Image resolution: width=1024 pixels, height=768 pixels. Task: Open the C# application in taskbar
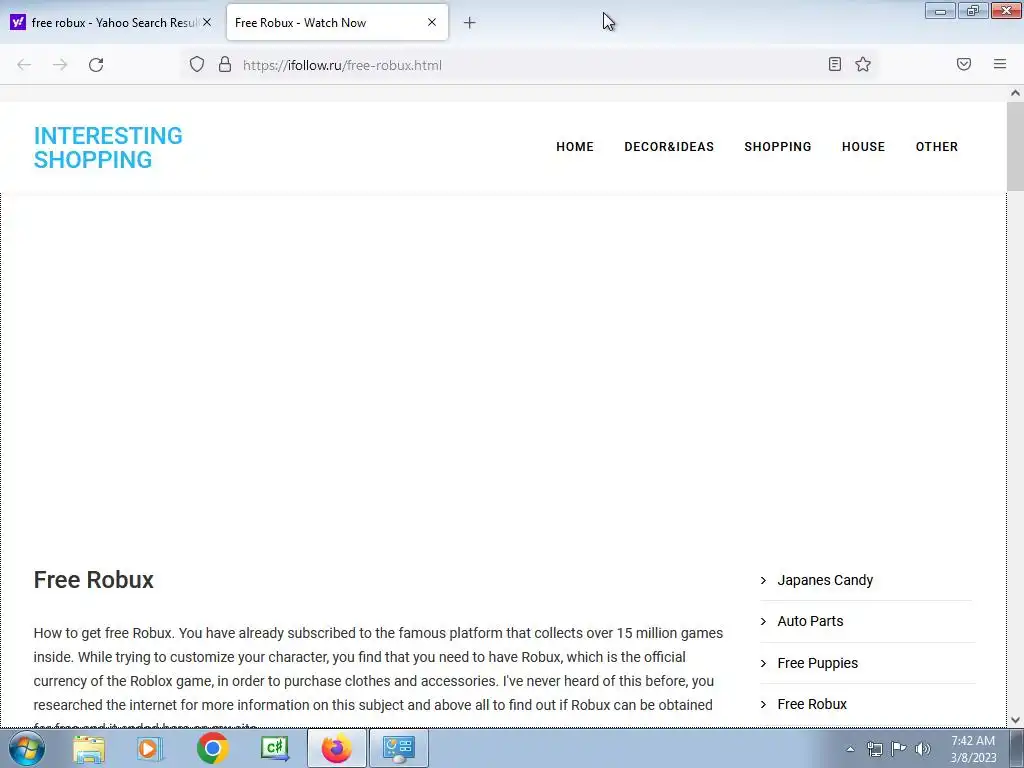coord(274,748)
